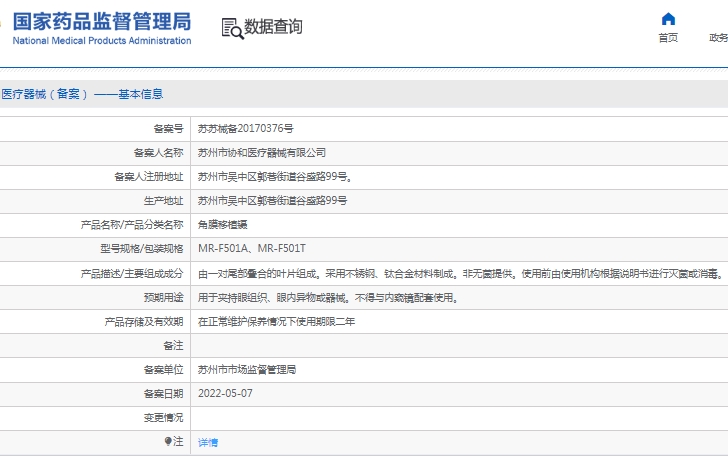Select the National Medical Products Administration subtitle
This screenshot has height=459, width=728.
click(x=102, y=41)
